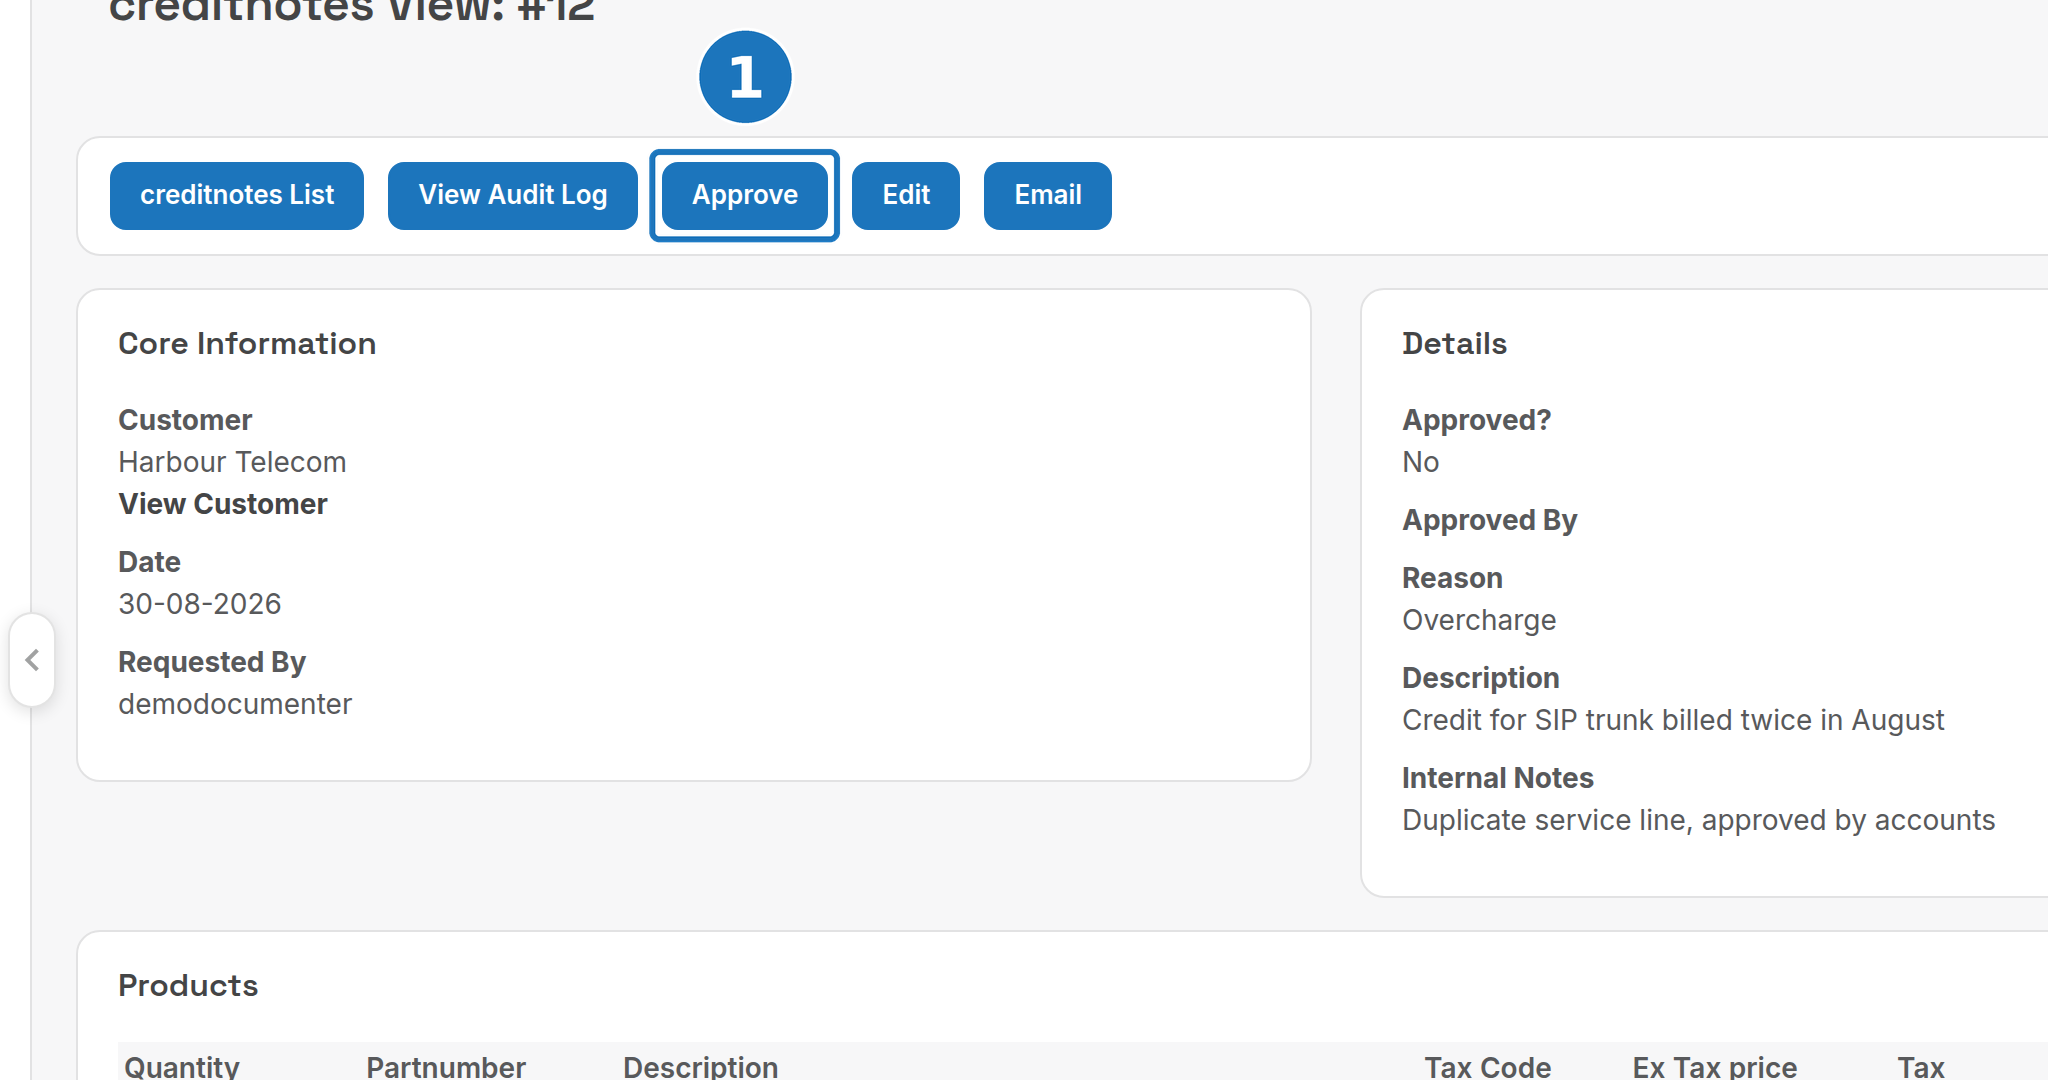Click the description about SIP trunk billing

pyautogui.click(x=1673, y=720)
